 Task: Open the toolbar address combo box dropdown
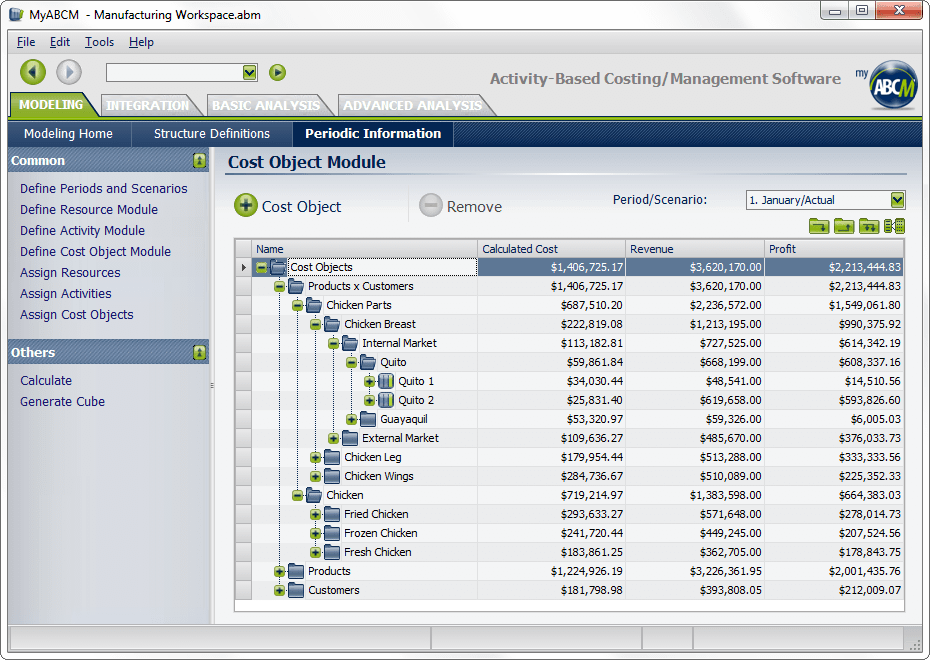click(250, 72)
